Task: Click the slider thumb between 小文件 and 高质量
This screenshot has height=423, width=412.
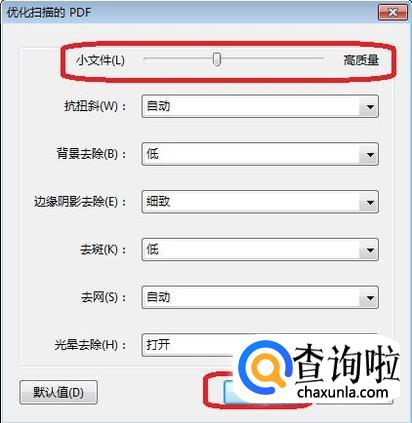Action: [x=217, y=59]
